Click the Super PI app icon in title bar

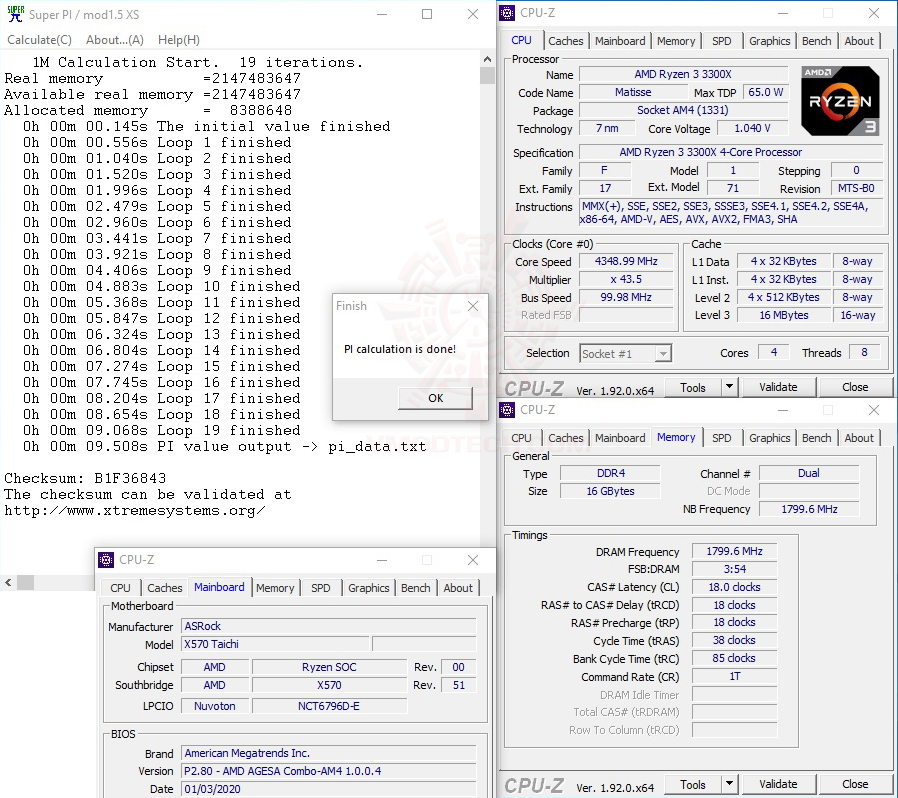click(x=15, y=14)
